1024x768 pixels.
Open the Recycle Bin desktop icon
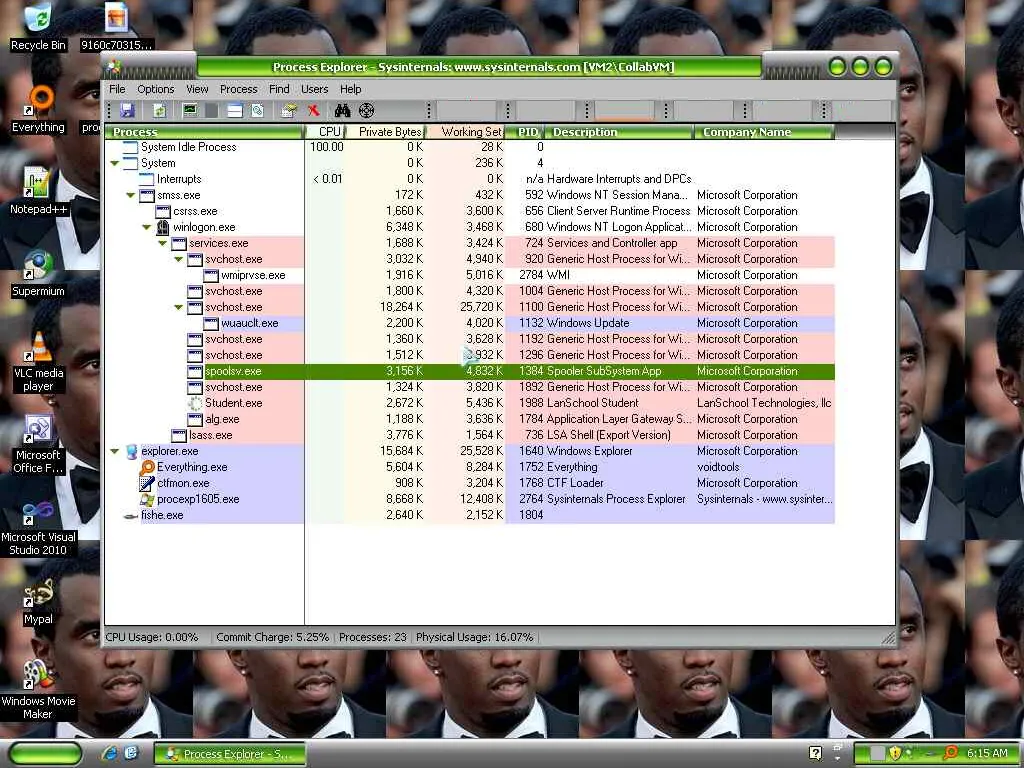(38, 26)
